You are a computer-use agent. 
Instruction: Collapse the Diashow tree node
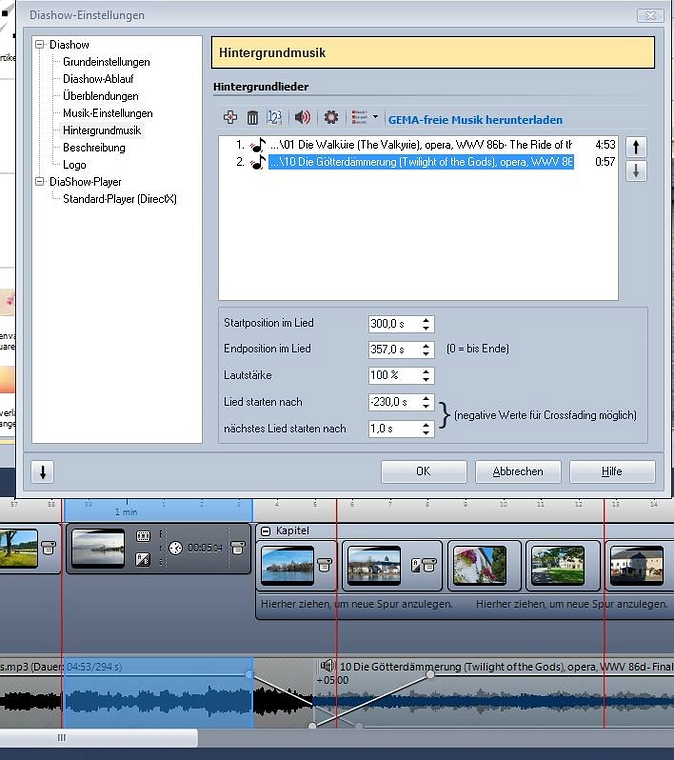tap(40, 45)
